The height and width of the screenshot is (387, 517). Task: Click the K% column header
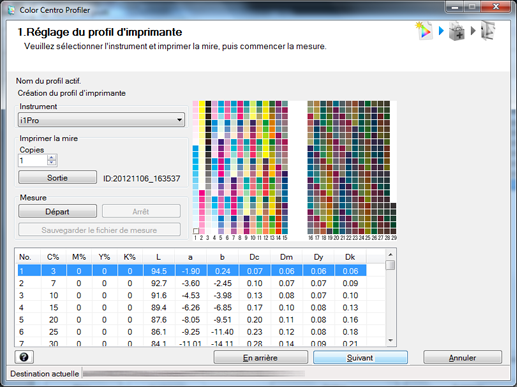tap(130, 257)
